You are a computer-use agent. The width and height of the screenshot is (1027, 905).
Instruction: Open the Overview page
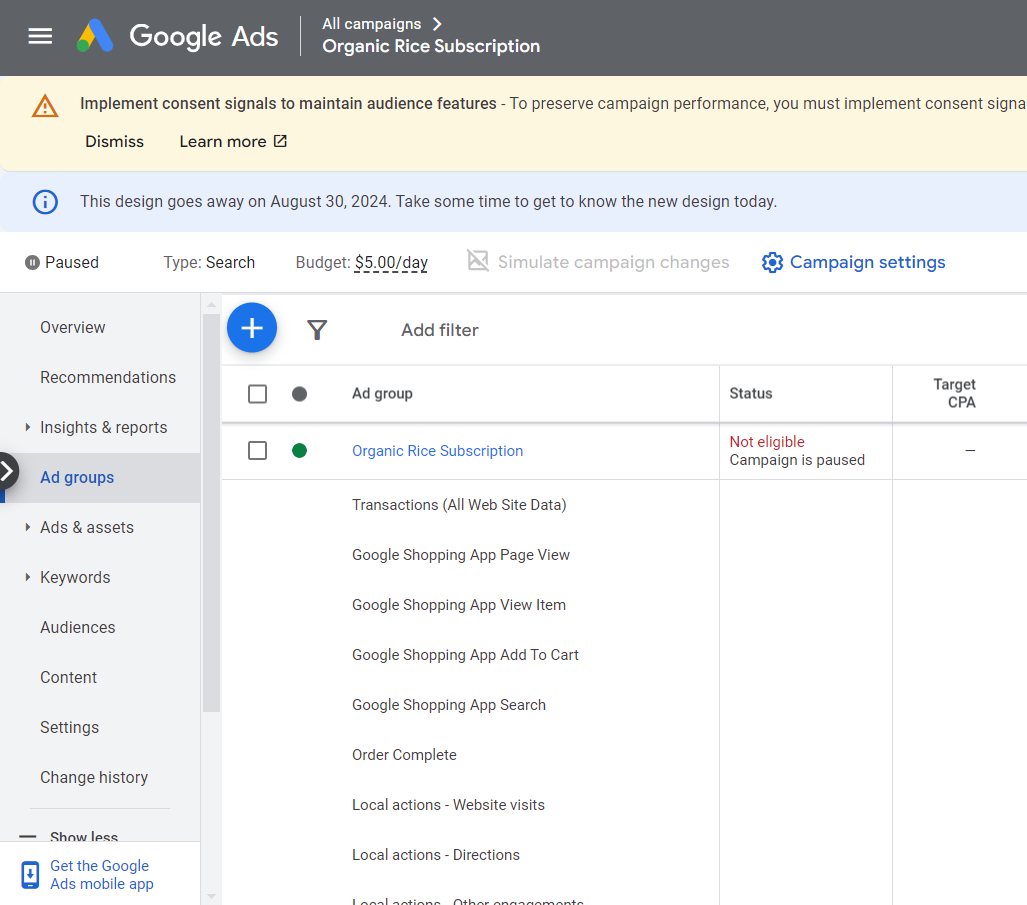[73, 327]
